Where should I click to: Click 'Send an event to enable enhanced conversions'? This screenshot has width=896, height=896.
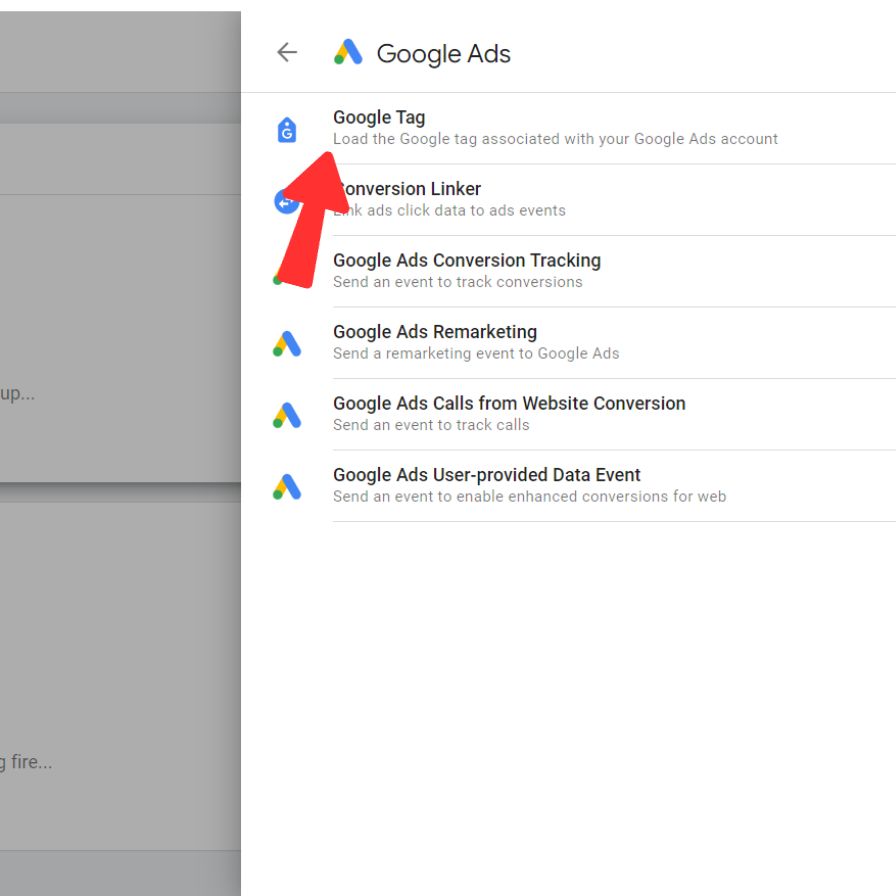[x=529, y=496]
